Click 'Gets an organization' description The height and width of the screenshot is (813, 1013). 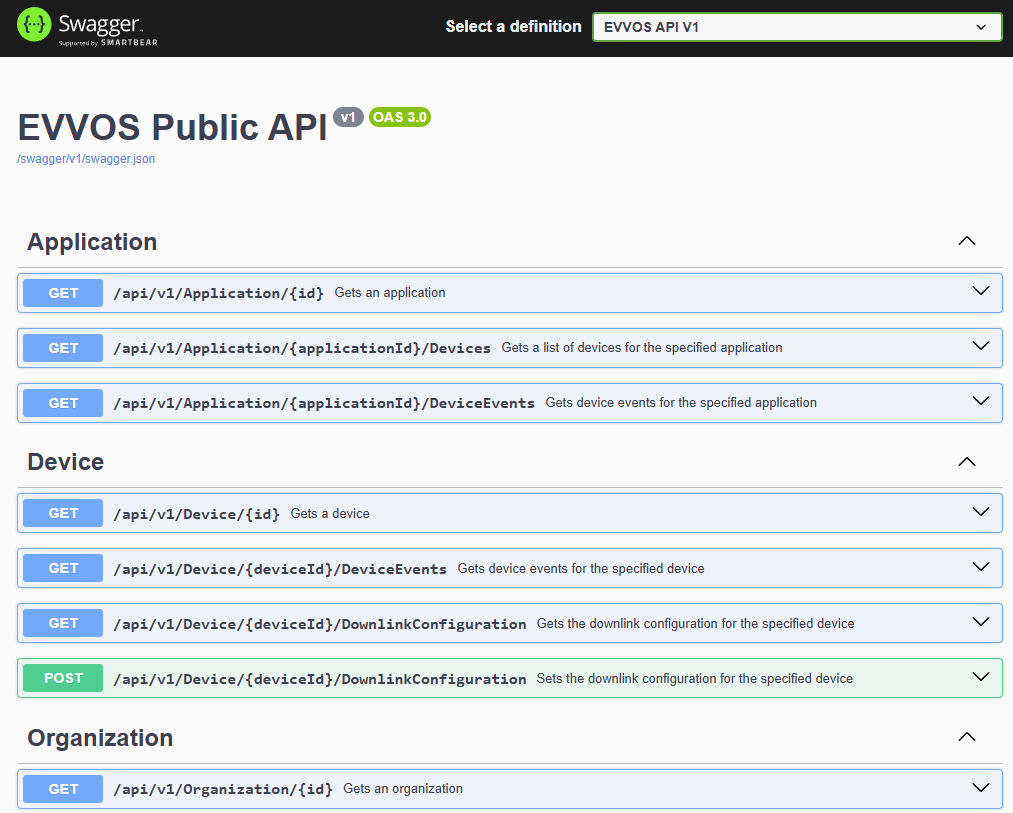(x=402, y=789)
